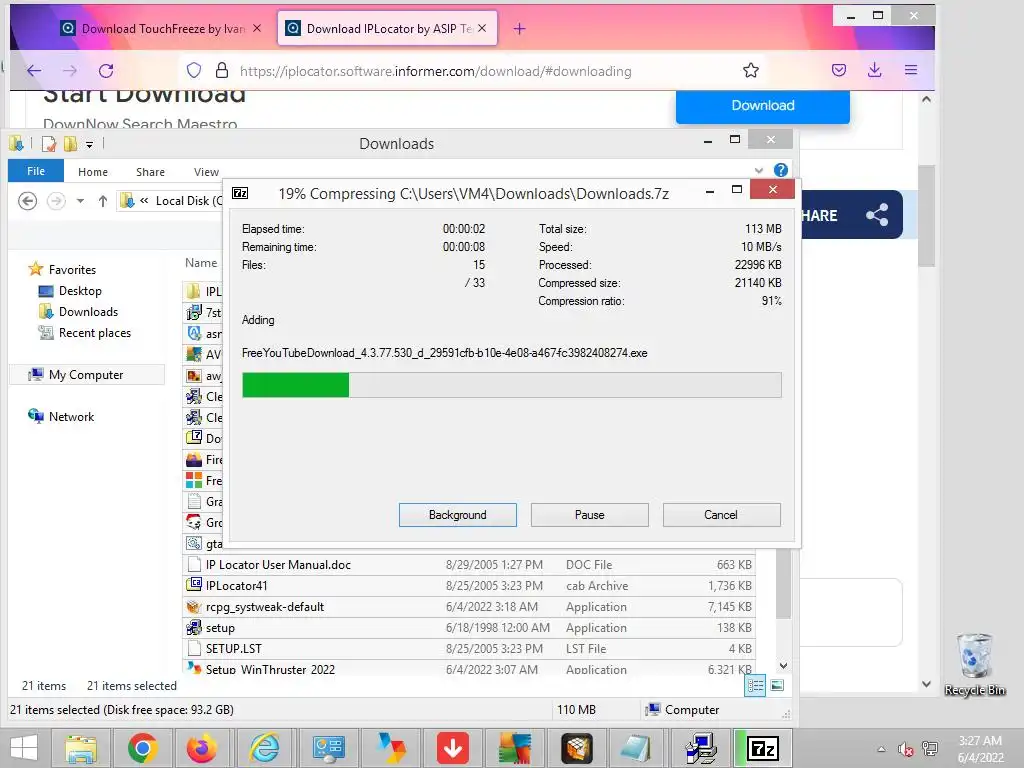Click Explorer back navigation arrow
Image resolution: width=1024 pixels, height=768 pixels.
click(x=27, y=200)
